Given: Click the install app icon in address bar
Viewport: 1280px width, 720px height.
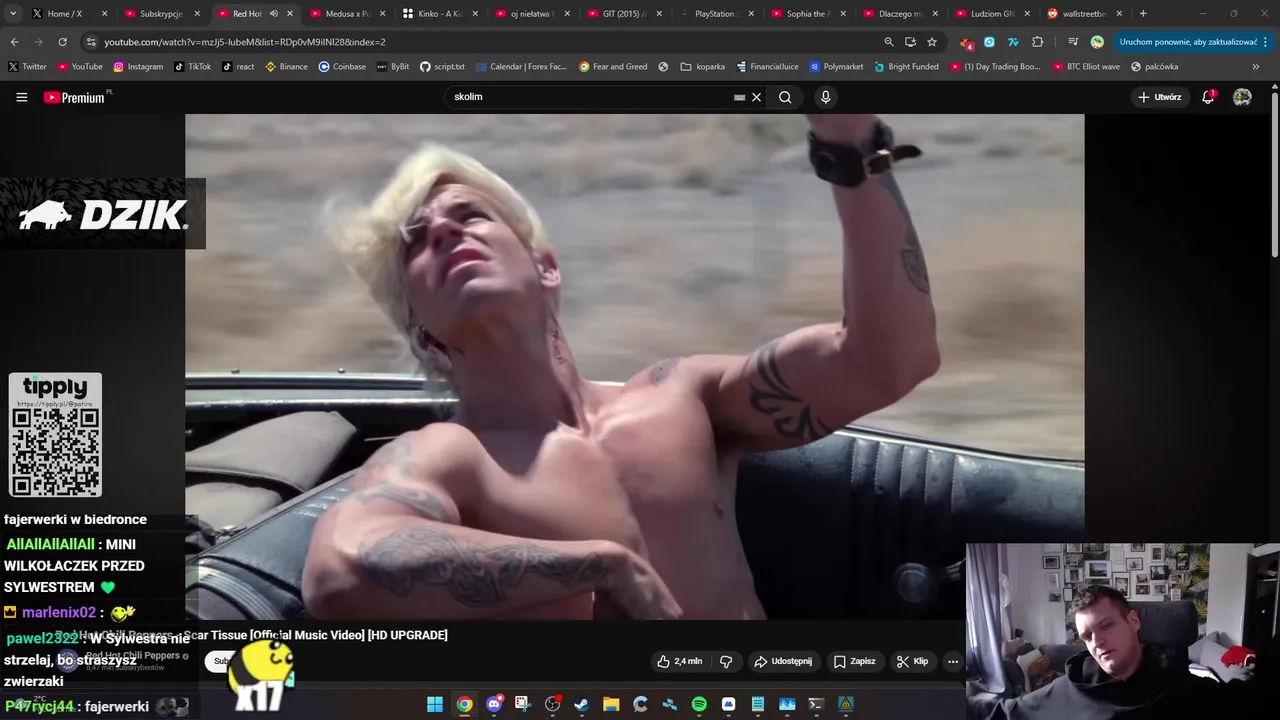Looking at the screenshot, I should (x=910, y=42).
